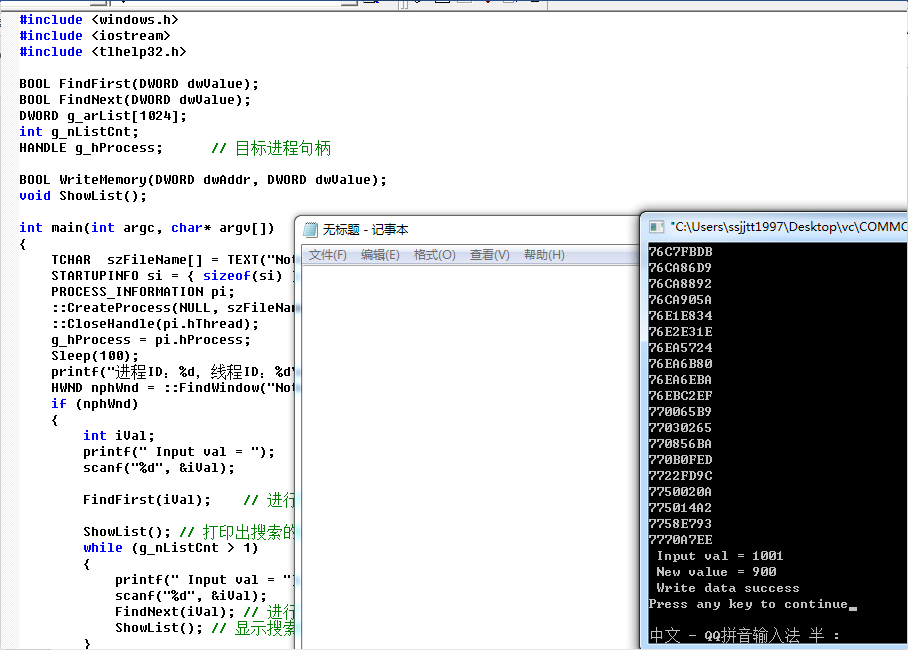This screenshot has height=650, width=908.
Task: Click the HWND nphWnd = ::FindWindow line
Action: point(173,388)
